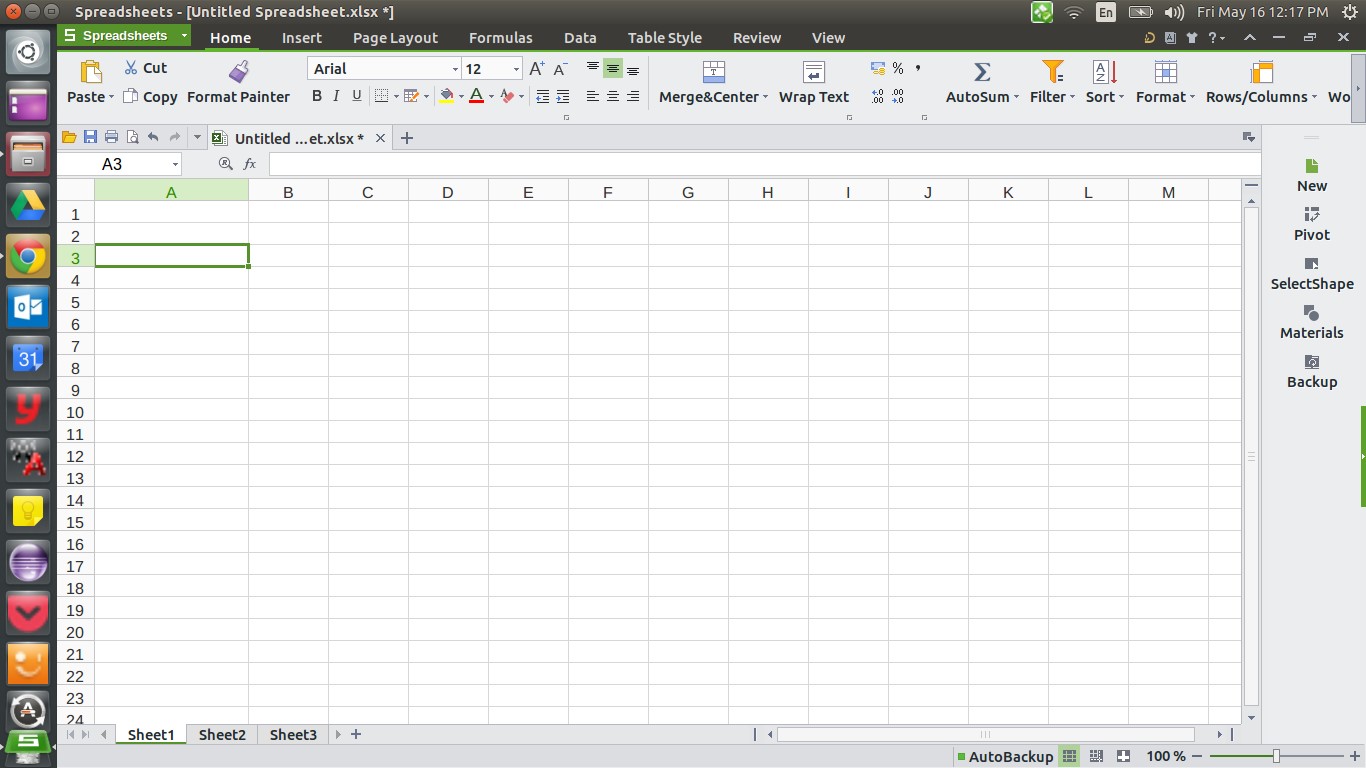Click the increase decimal places icon

click(x=879, y=96)
